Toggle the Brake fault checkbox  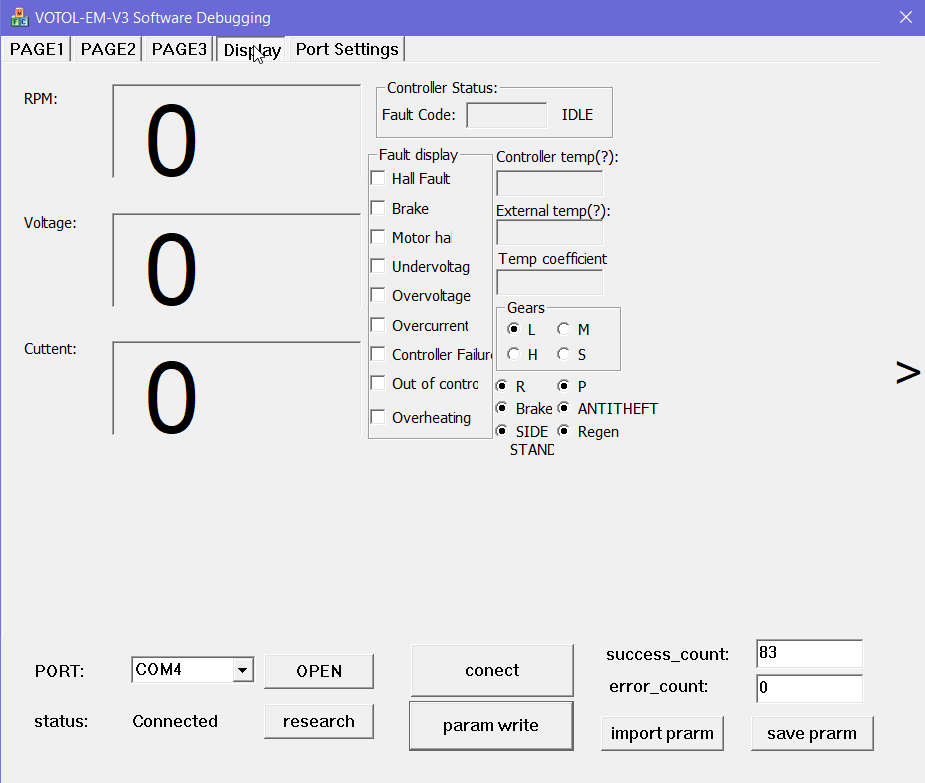pos(378,209)
